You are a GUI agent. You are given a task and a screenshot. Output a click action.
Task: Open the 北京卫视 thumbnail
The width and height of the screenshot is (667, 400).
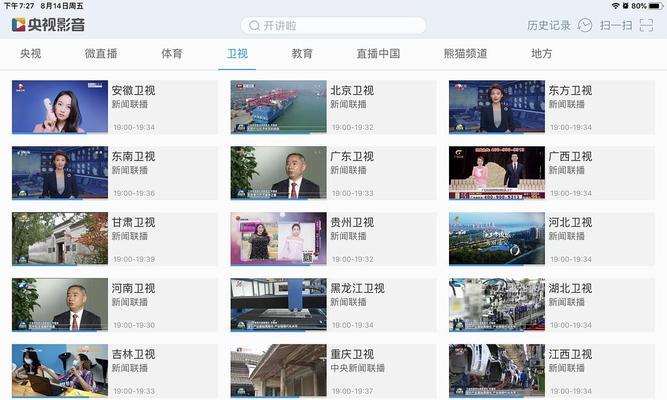(279, 107)
